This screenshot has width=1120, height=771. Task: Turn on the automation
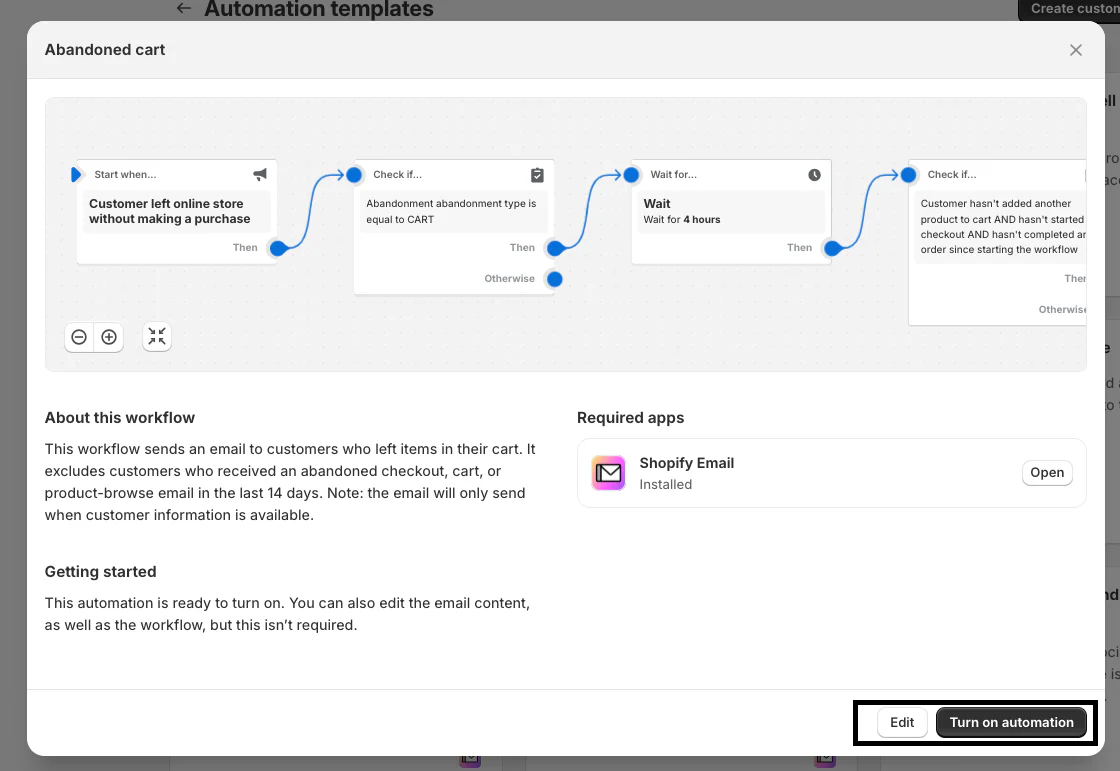pos(1011,722)
